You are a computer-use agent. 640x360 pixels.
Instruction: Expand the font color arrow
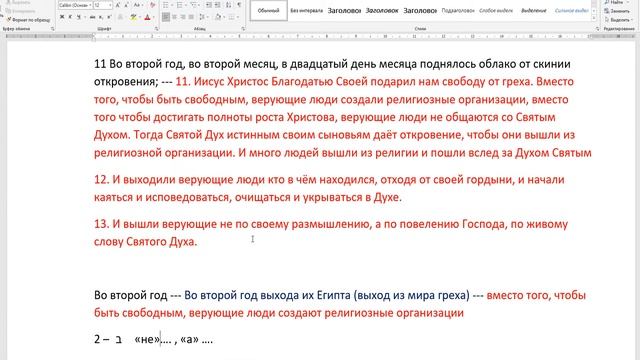click(x=153, y=17)
